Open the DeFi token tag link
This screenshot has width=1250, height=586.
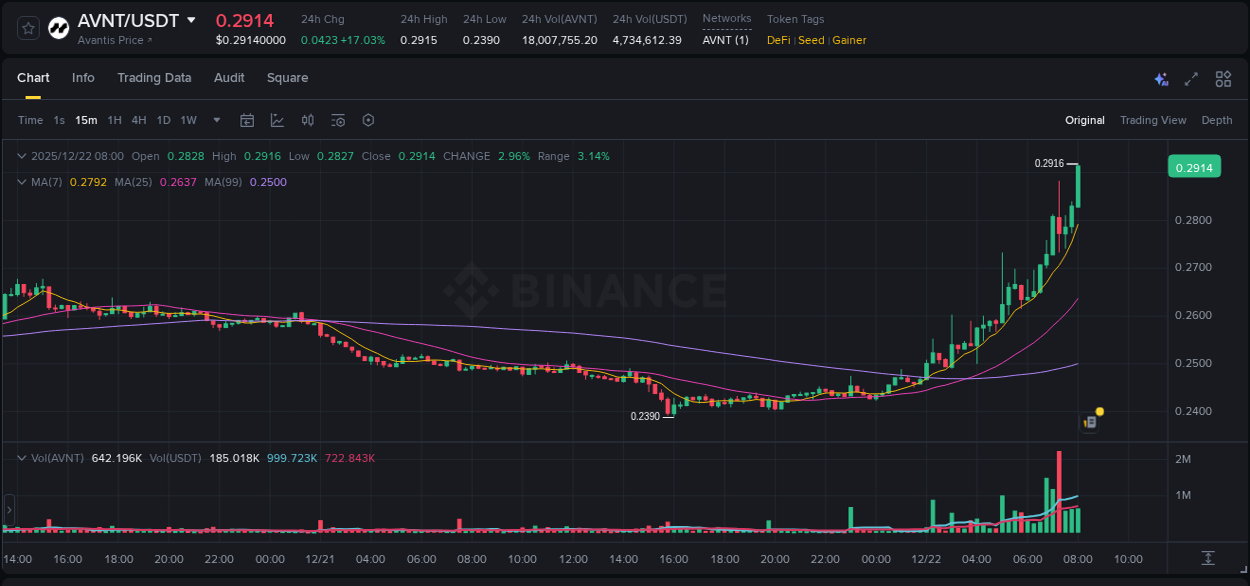click(777, 40)
